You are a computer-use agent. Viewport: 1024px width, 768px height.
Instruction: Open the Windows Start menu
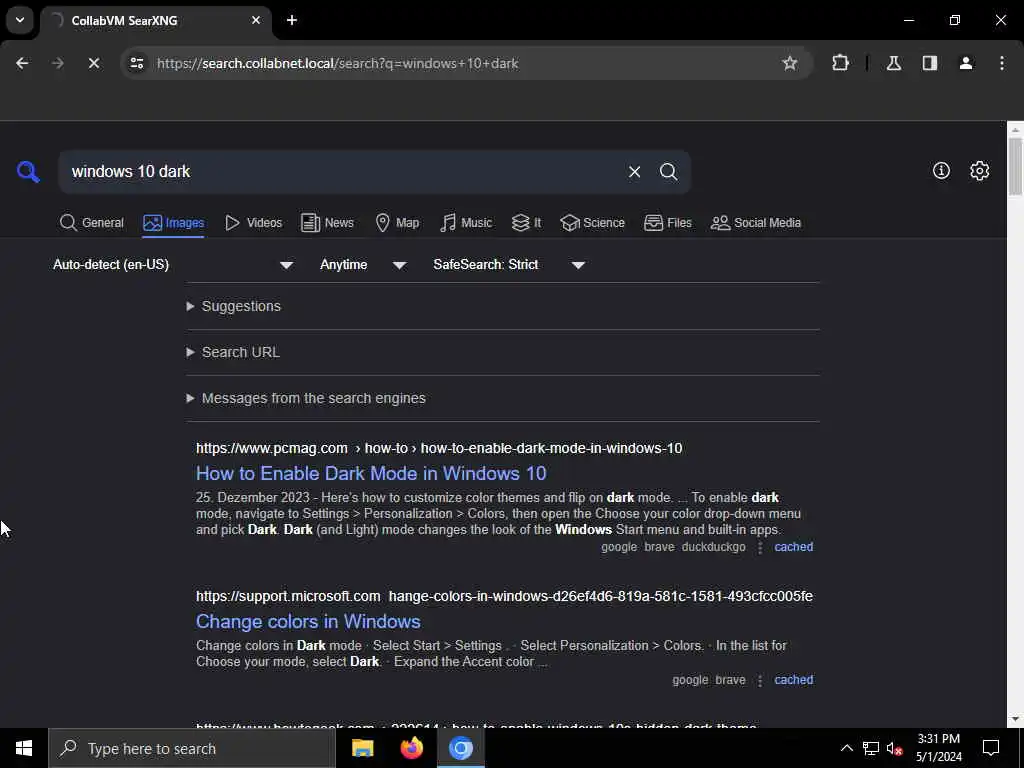(x=24, y=748)
